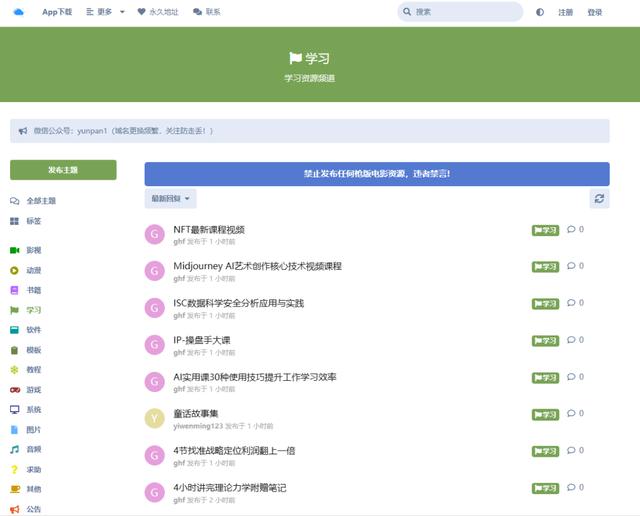The image size is (640, 516).
Task: Open topic Midjourney AI艺术创作核心技术视频课程
Action: [258, 266]
